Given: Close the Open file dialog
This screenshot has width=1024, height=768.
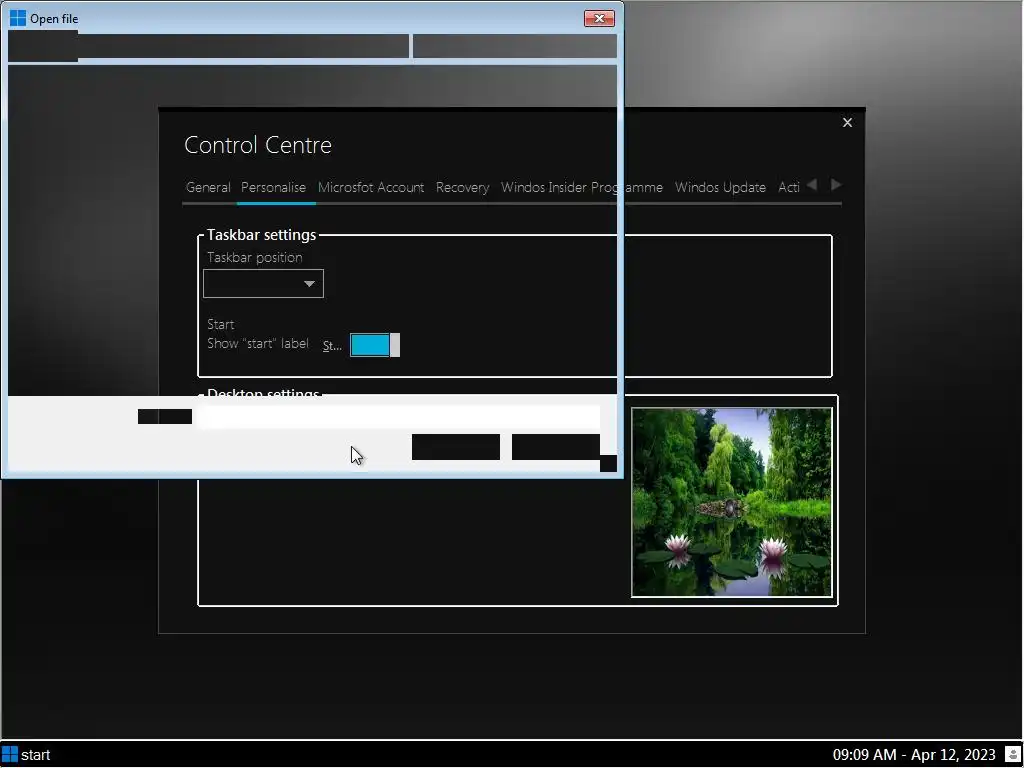Looking at the screenshot, I should pyautogui.click(x=599, y=18).
